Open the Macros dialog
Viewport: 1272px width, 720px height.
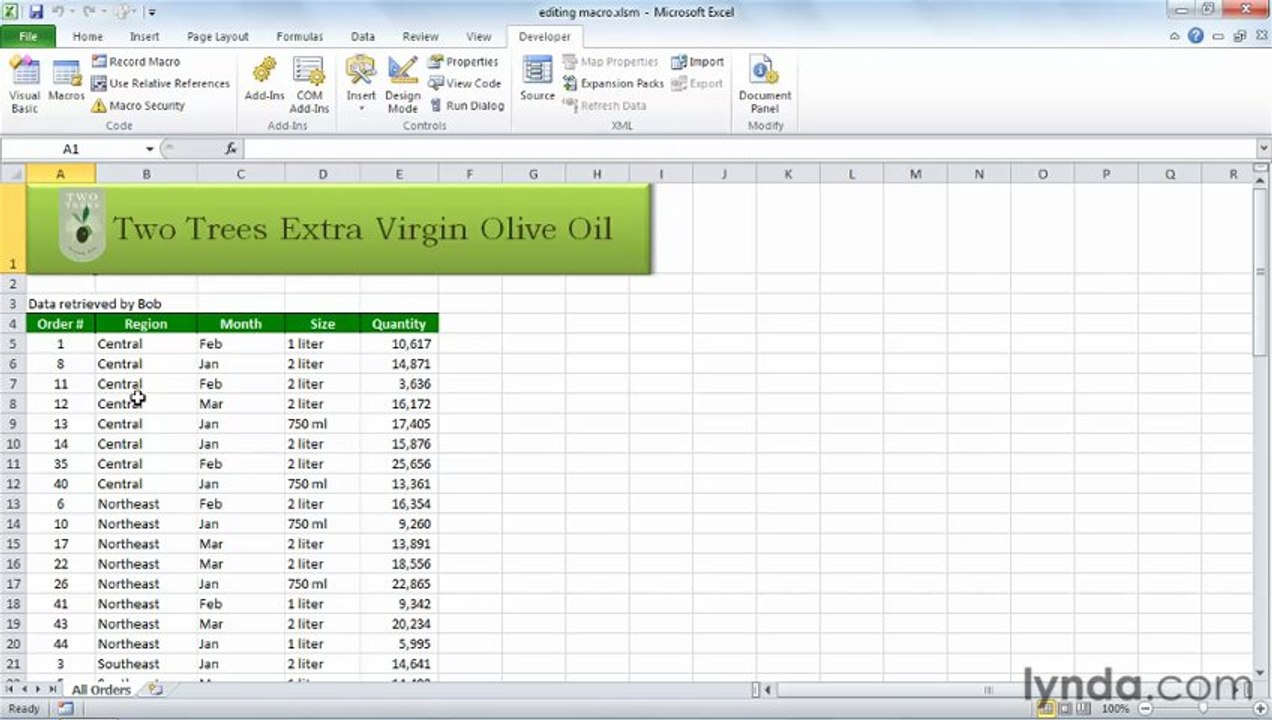point(66,80)
